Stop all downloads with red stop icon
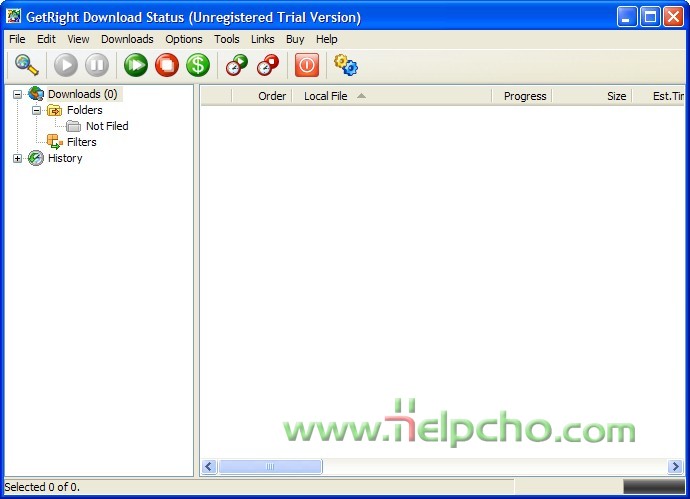The height and width of the screenshot is (499, 690). 167,65
